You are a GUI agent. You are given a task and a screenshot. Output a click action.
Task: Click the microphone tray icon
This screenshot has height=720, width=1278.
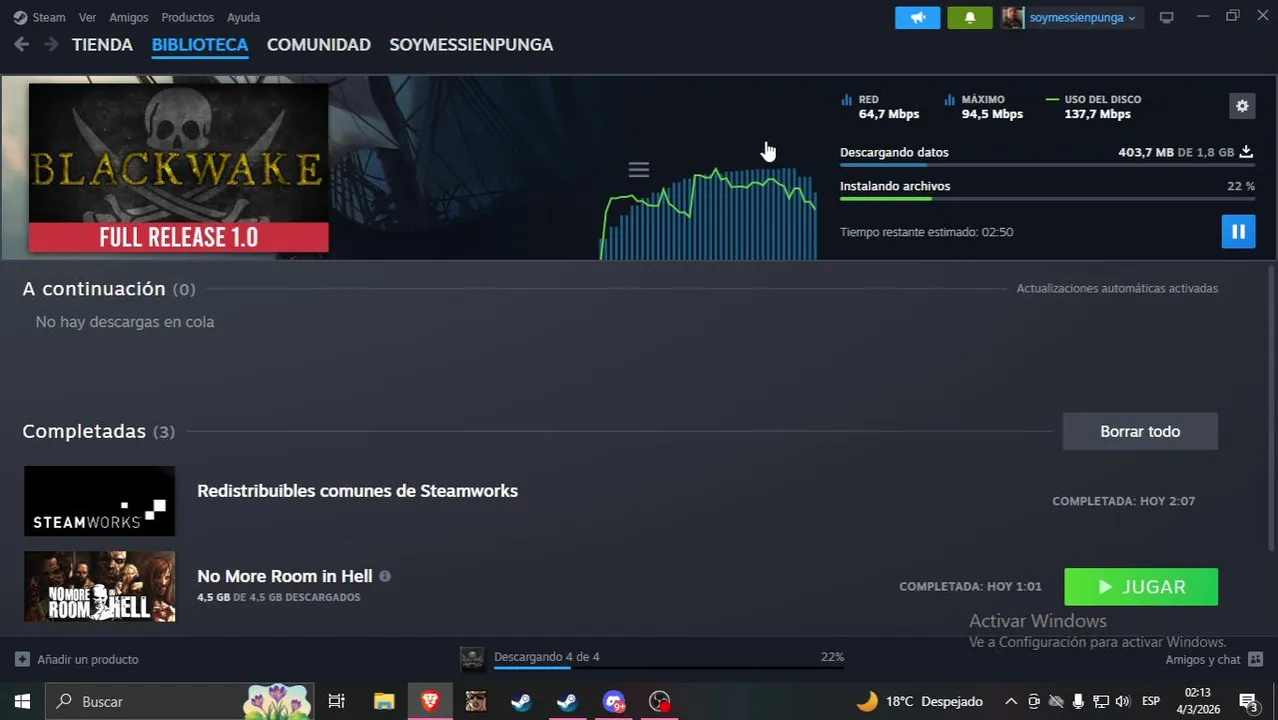coord(1079,701)
